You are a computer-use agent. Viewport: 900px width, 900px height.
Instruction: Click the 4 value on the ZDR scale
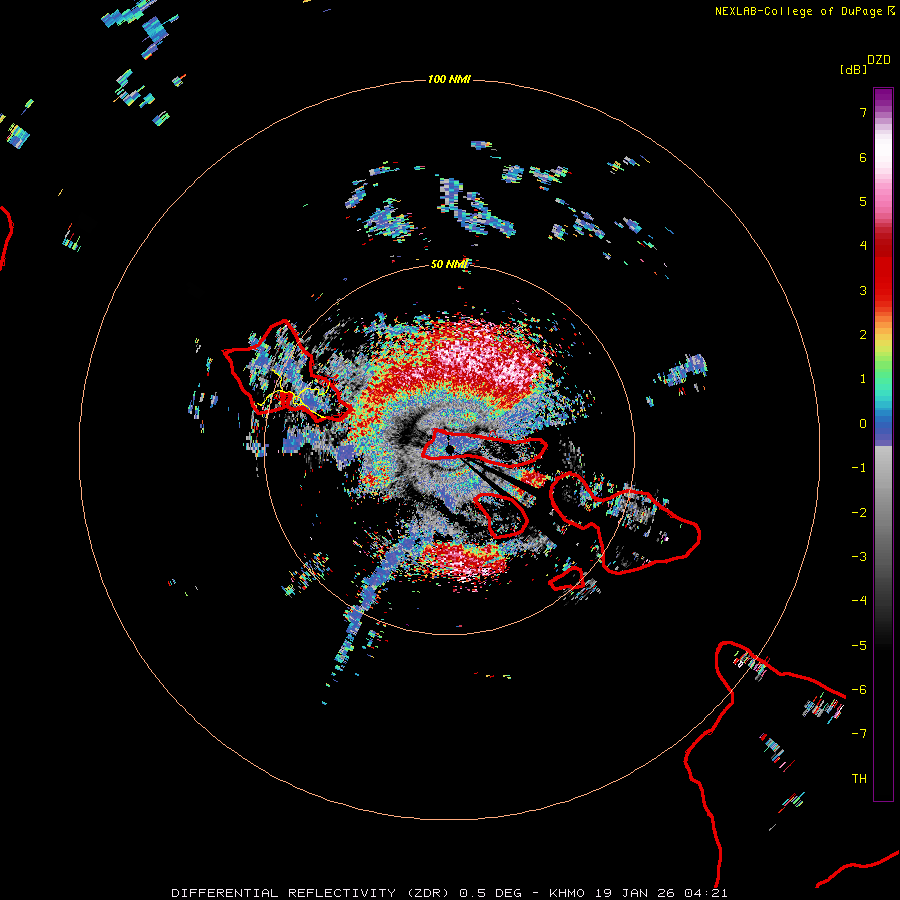point(863,246)
